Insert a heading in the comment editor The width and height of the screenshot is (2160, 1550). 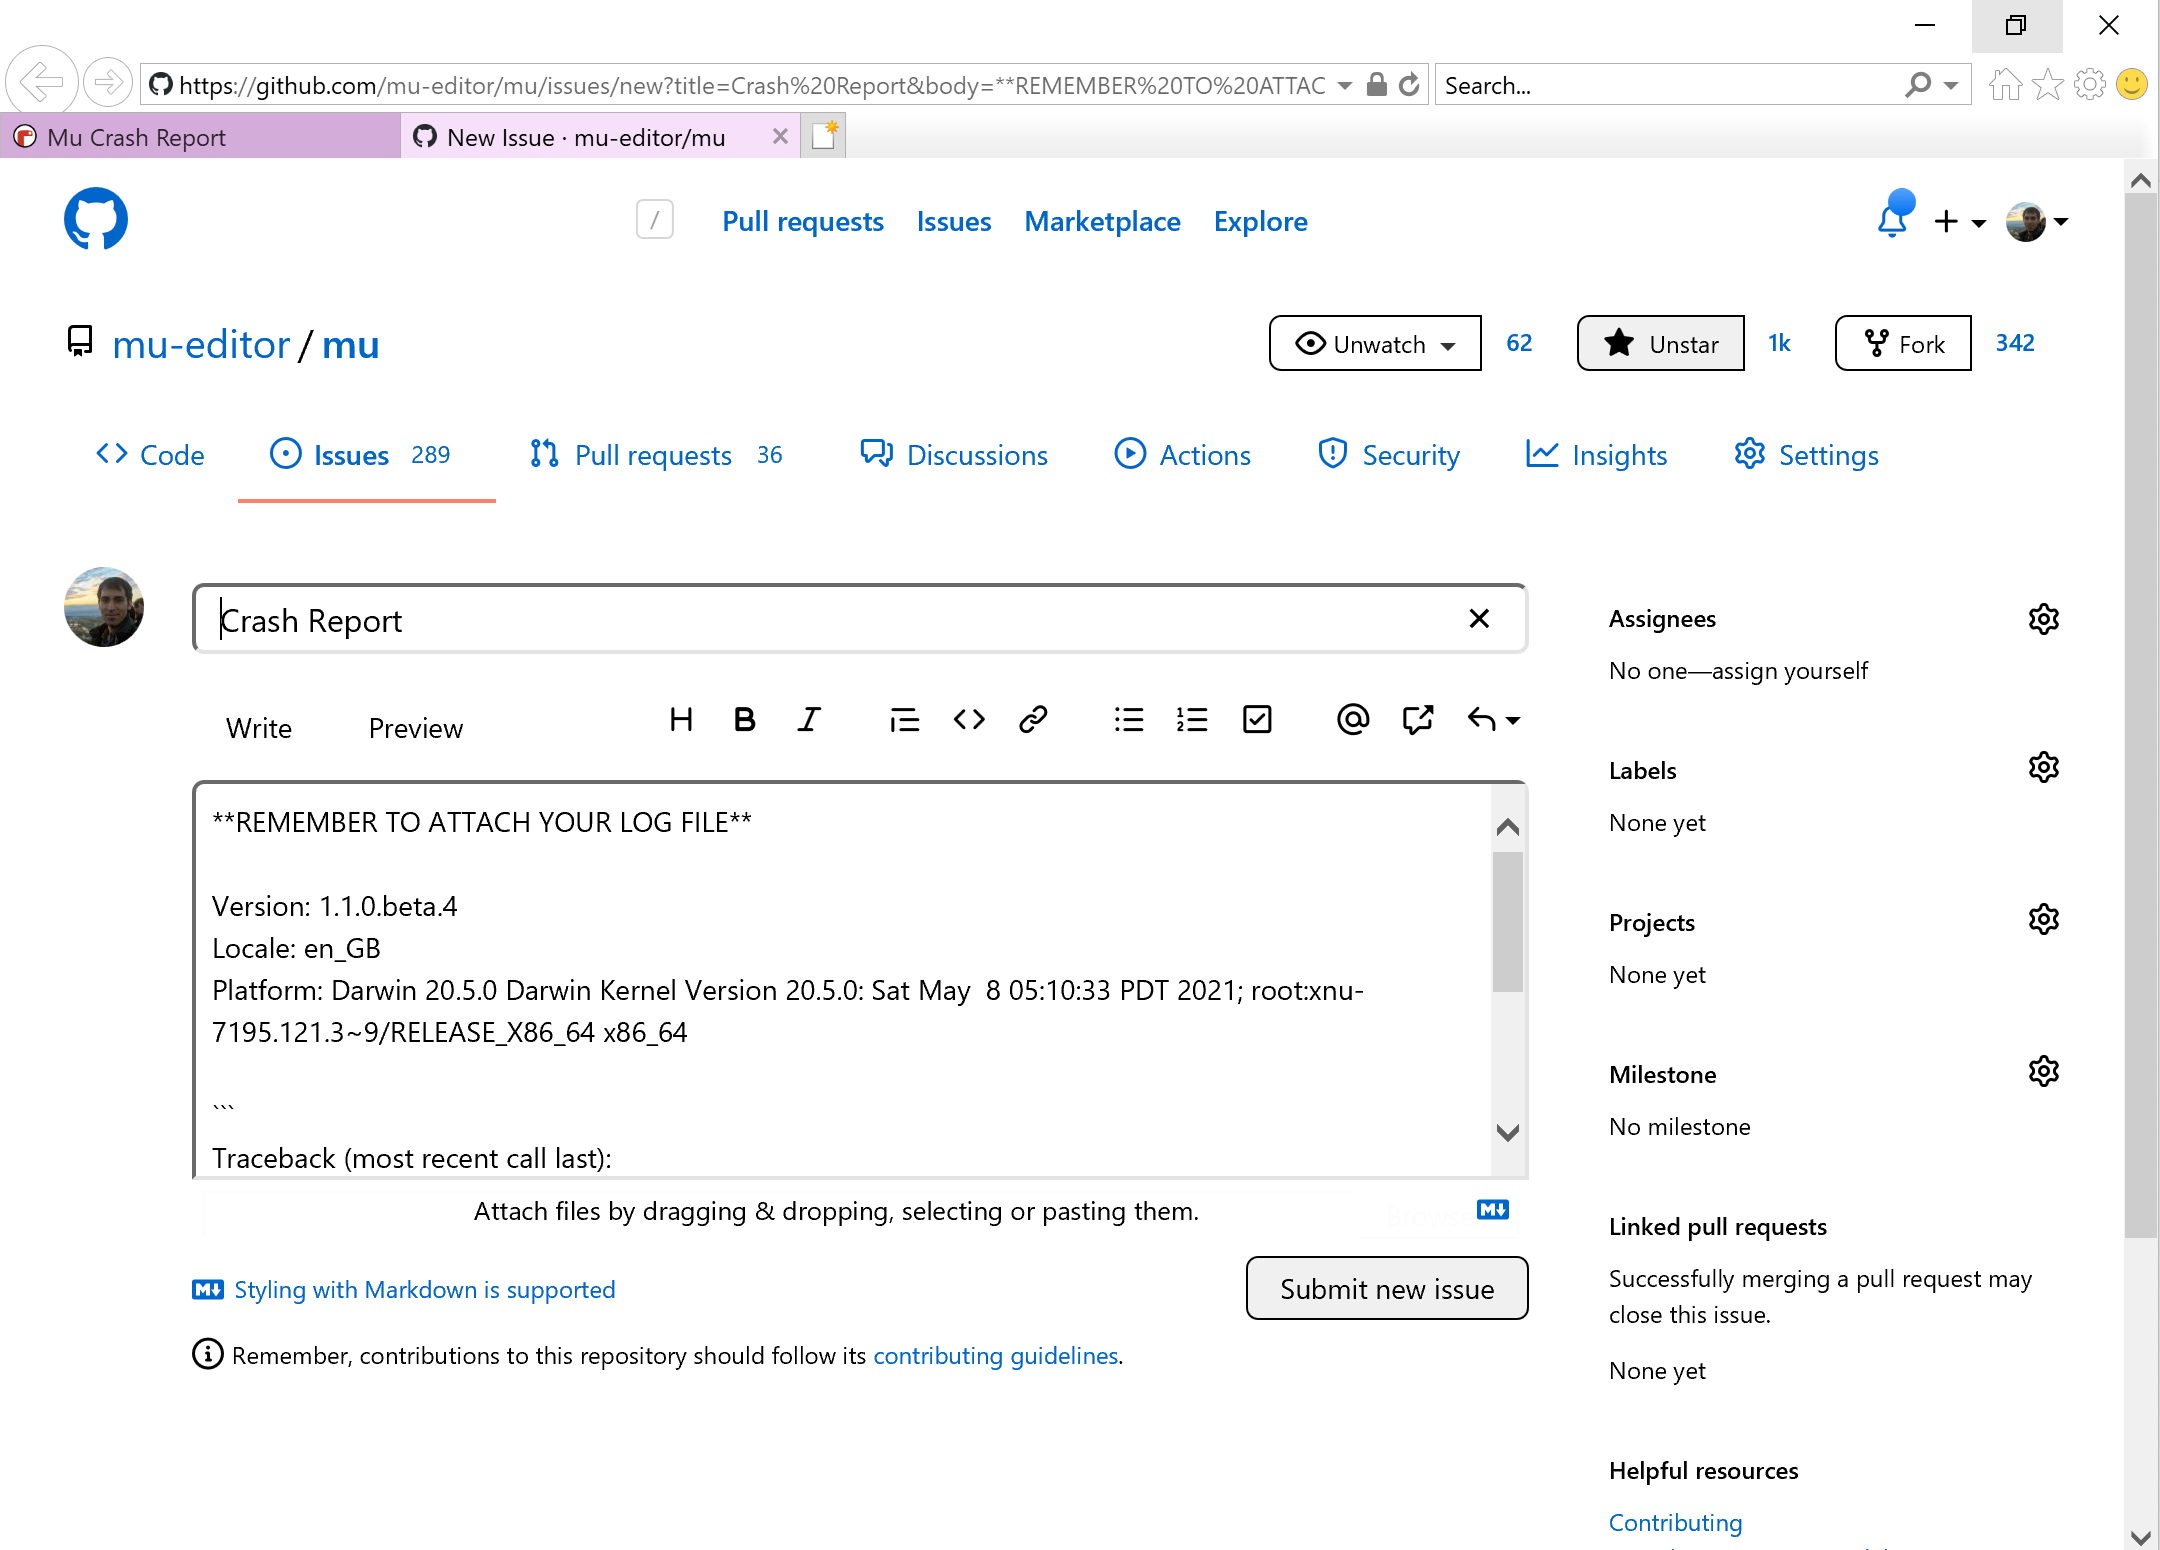point(681,719)
